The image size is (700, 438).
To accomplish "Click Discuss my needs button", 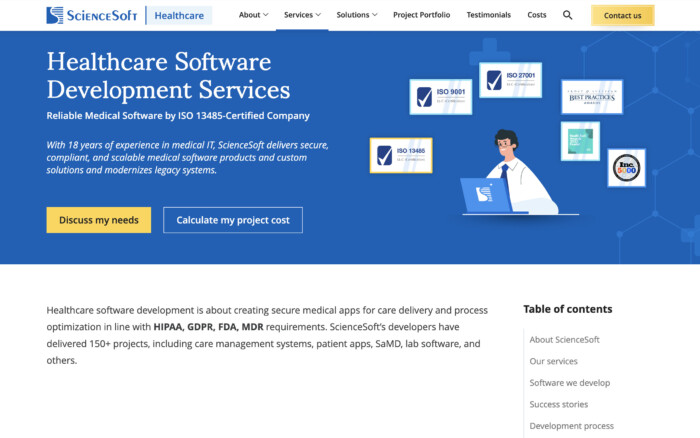I will tap(99, 220).
